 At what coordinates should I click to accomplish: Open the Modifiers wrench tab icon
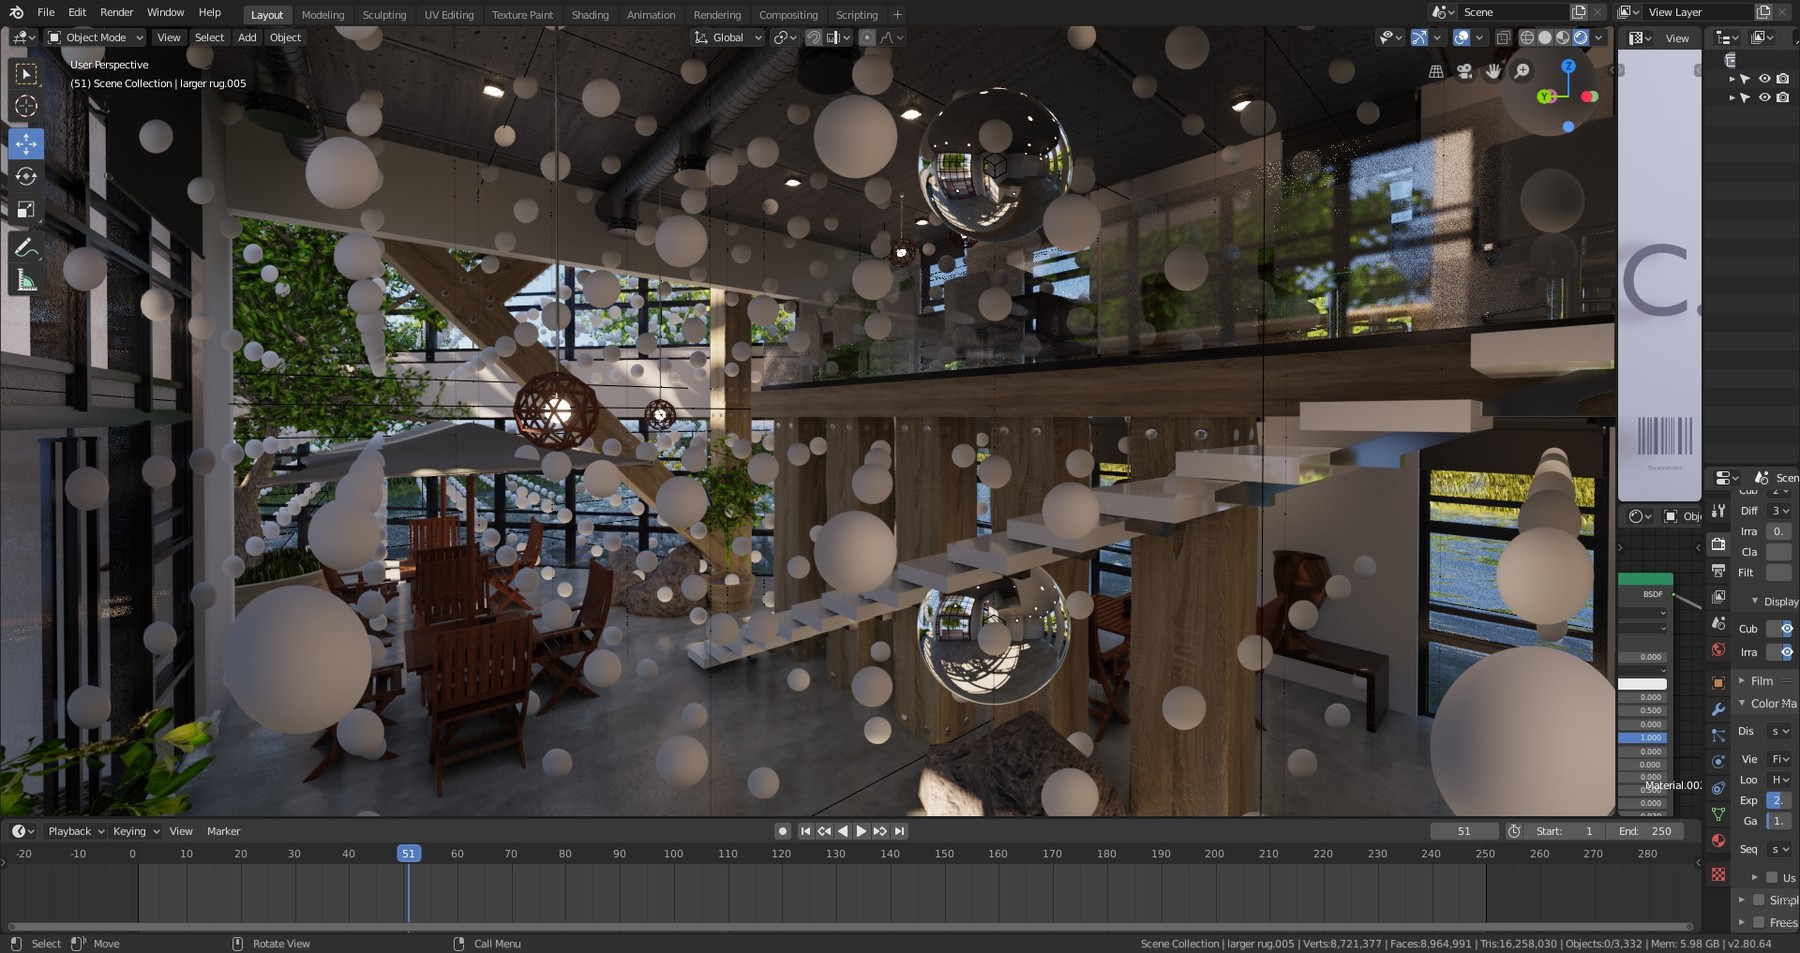tap(1718, 709)
